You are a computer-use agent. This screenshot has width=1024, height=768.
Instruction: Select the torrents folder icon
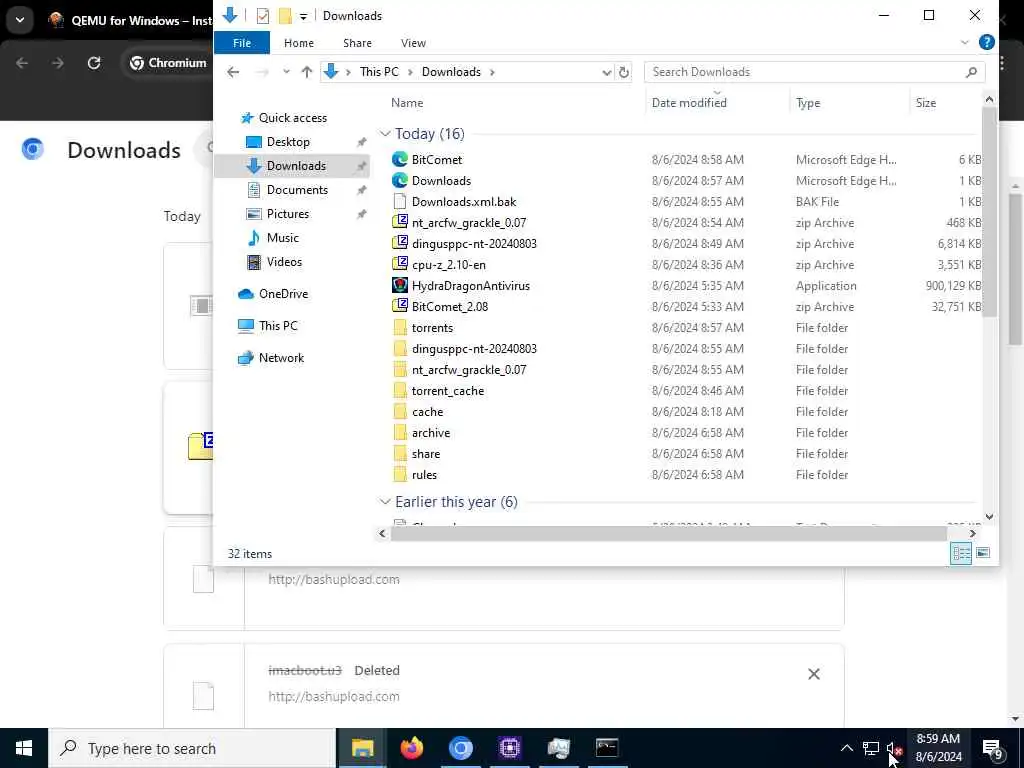click(400, 327)
